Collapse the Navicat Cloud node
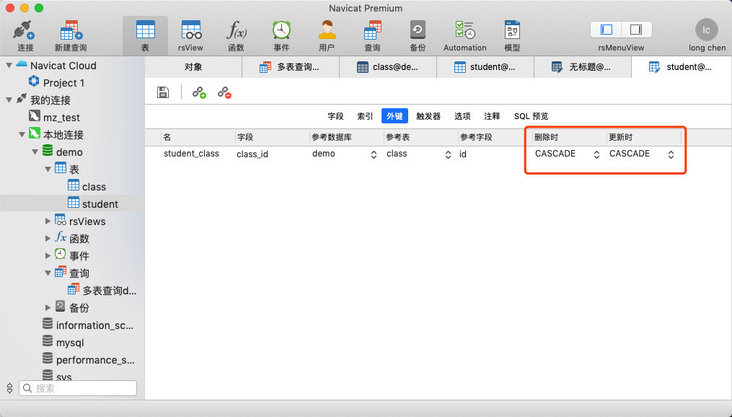 [x=9, y=66]
